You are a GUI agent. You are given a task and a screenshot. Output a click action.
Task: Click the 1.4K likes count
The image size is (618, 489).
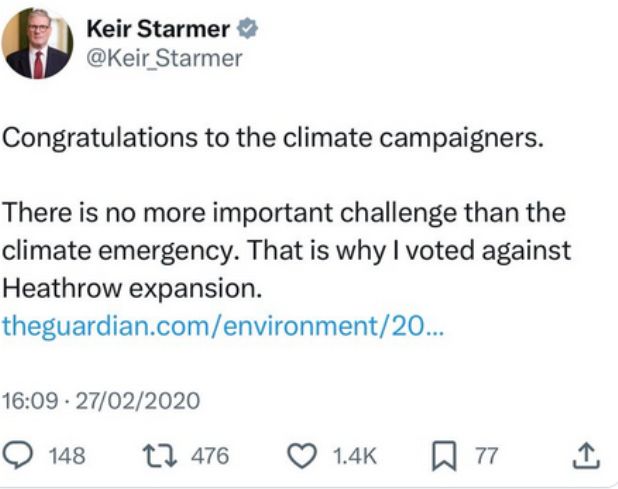(x=354, y=456)
